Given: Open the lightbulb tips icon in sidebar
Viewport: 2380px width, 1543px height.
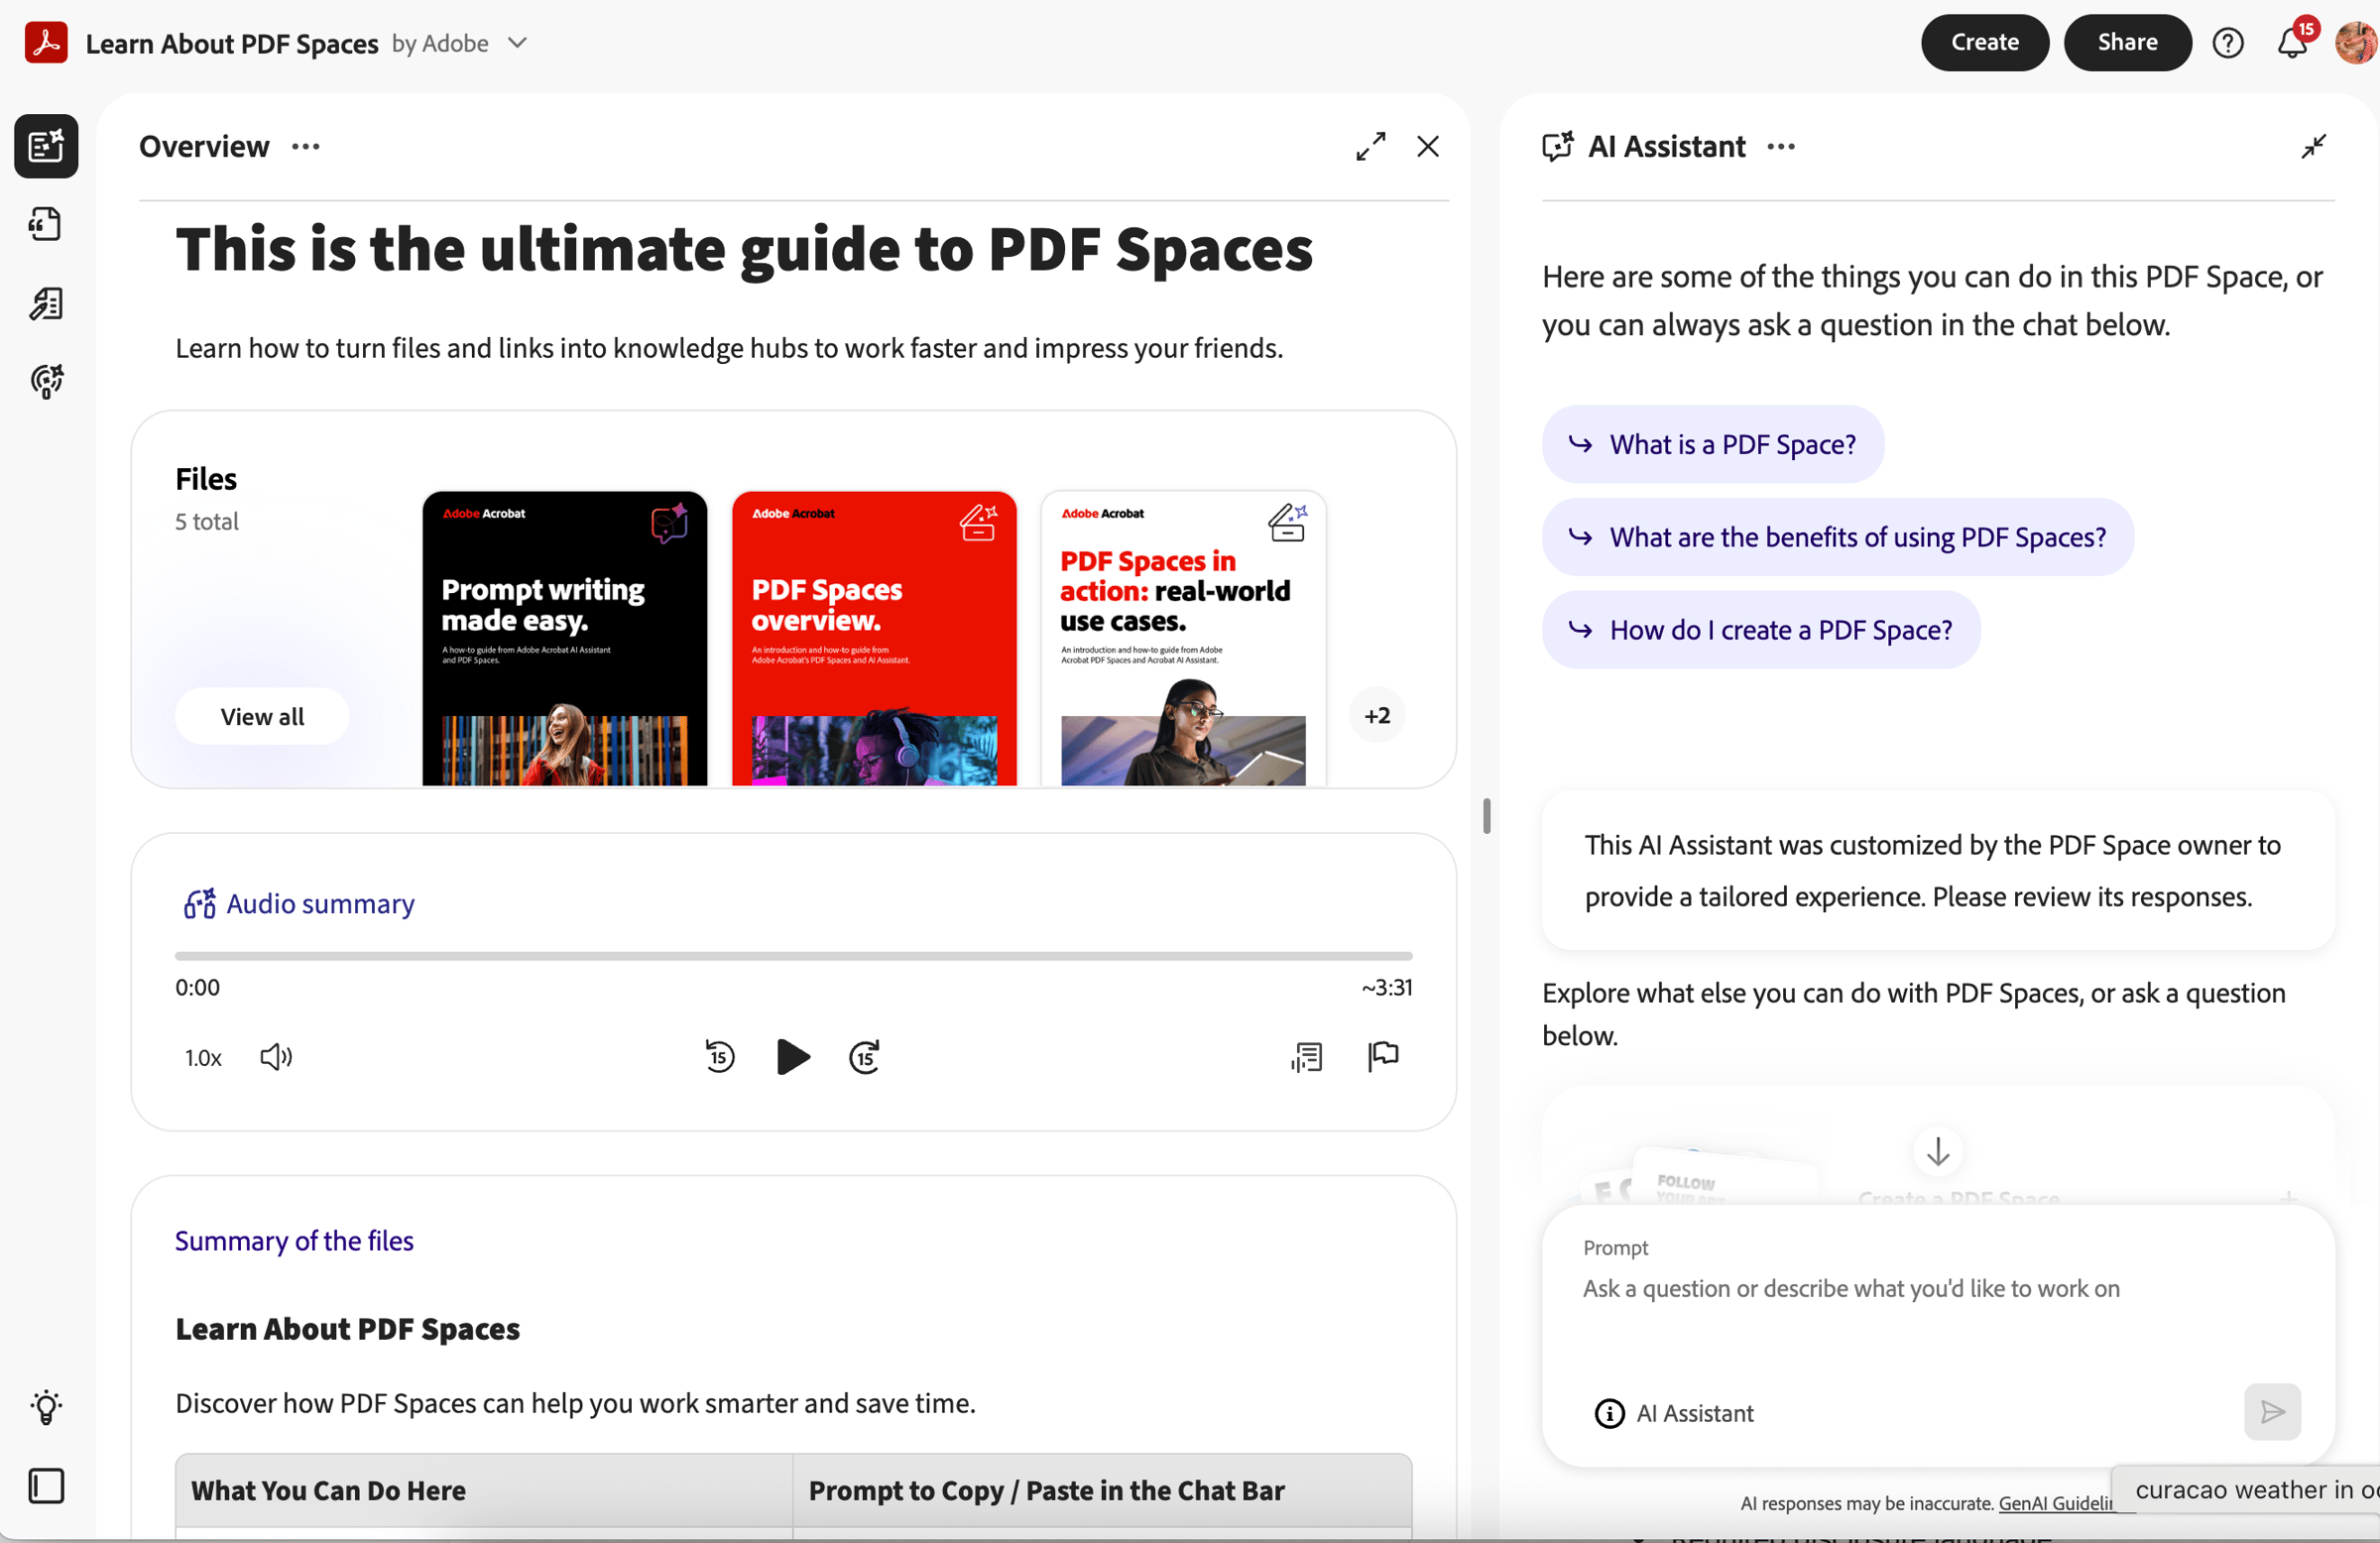Looking at the screenshot, I should coord(46,1407).
